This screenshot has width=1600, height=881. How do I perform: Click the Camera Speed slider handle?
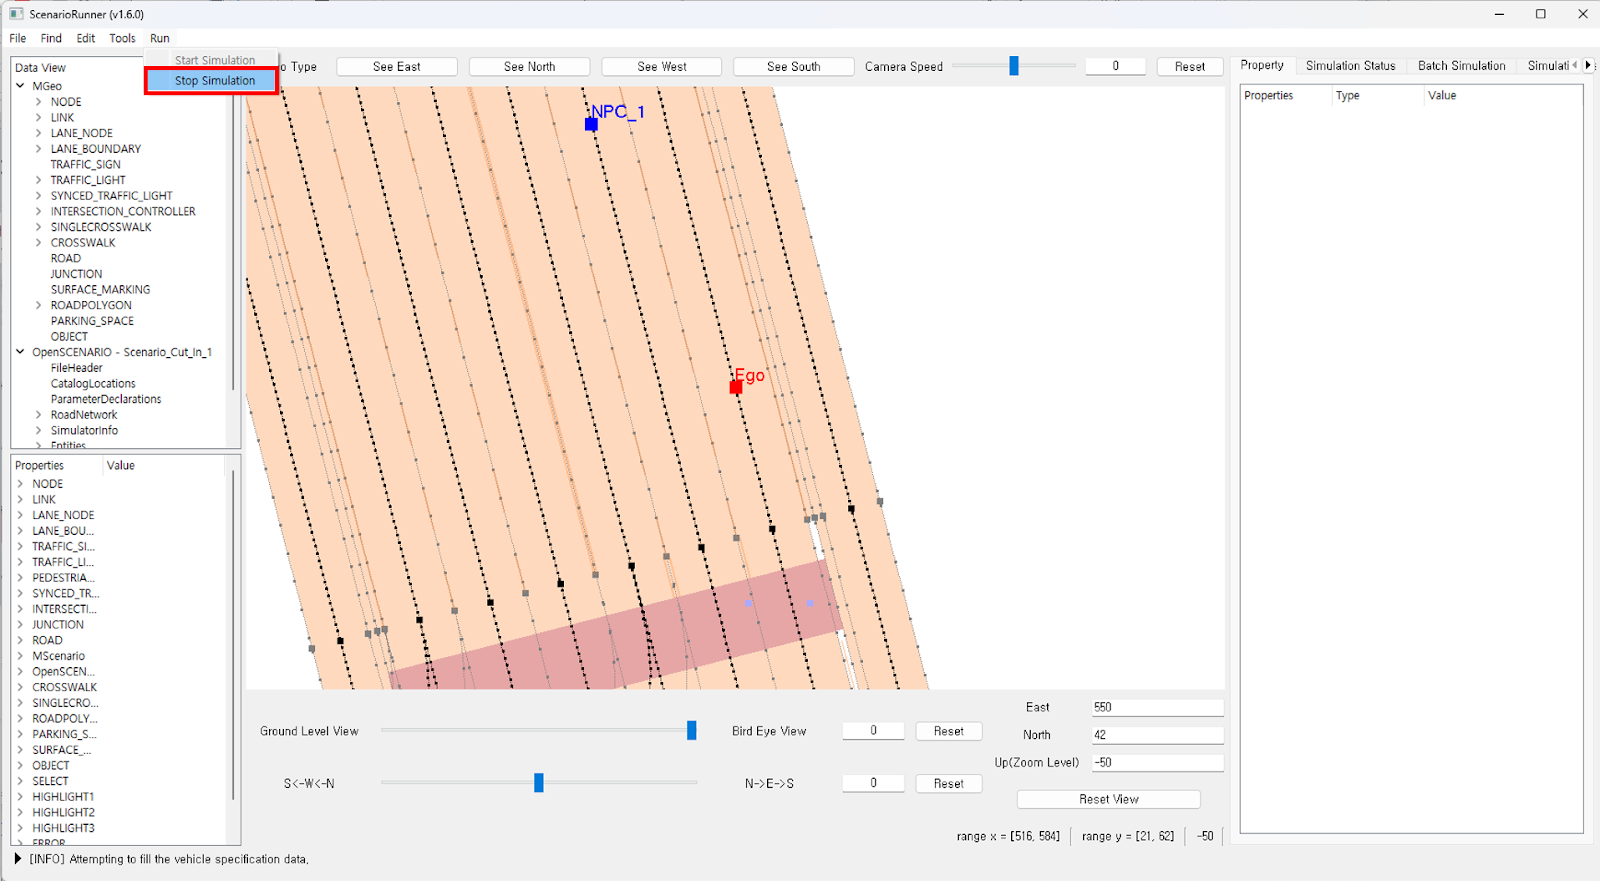[1013, 66]
